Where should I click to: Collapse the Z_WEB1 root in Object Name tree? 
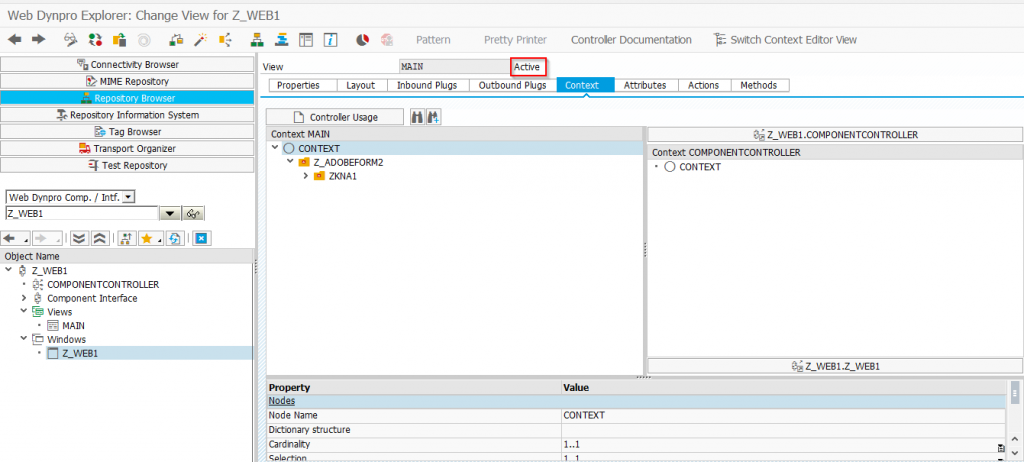[x=8, y=270]
